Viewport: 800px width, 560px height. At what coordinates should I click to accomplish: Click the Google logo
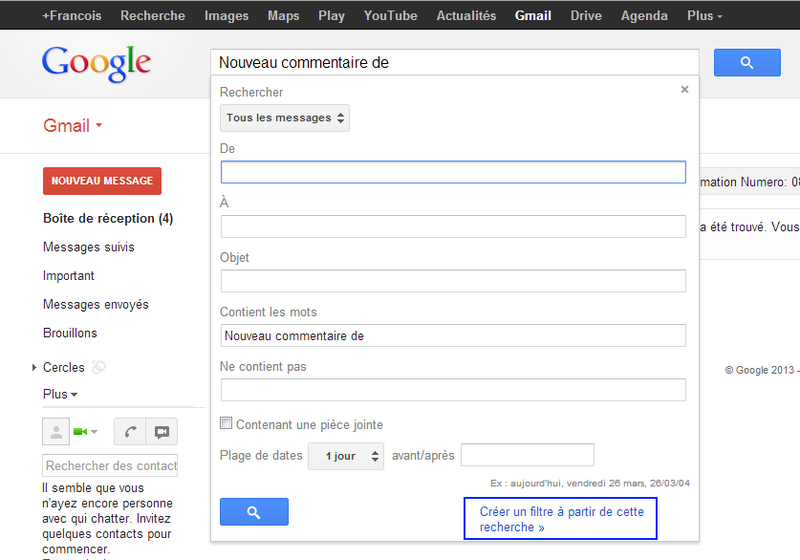coord(96,63)
